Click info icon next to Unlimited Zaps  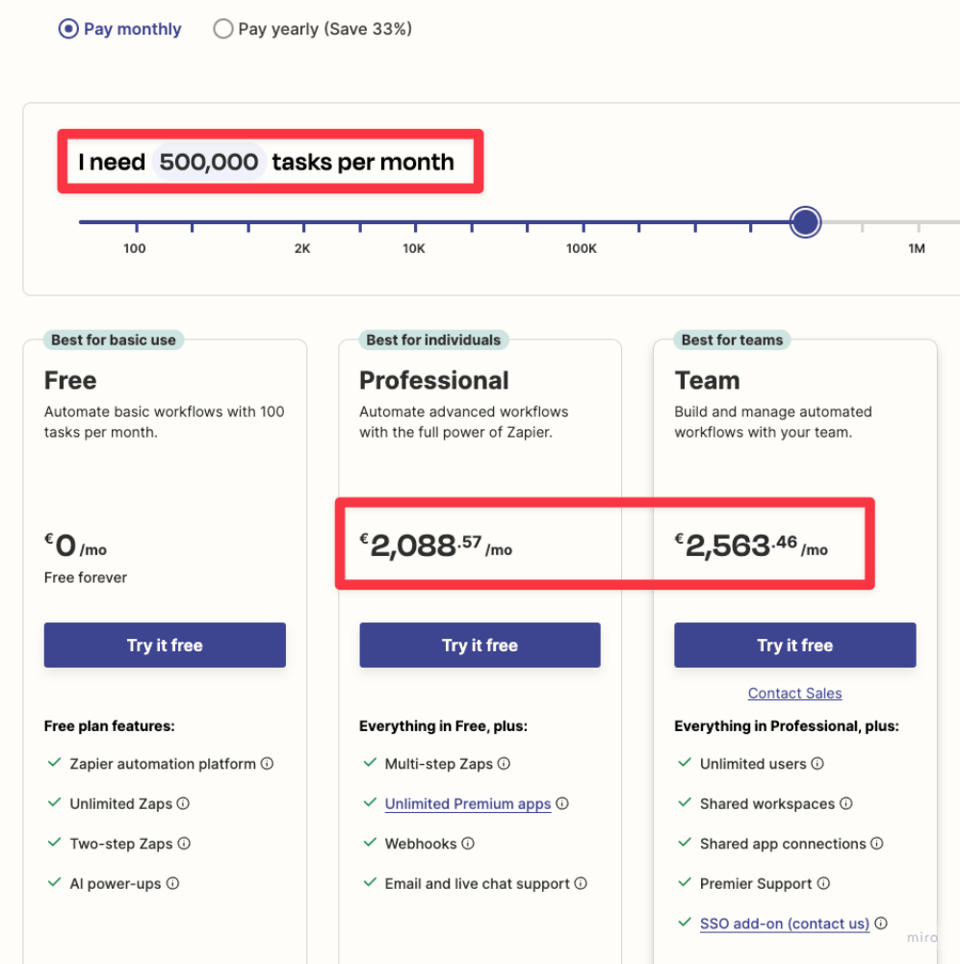(x=183, y=804)
